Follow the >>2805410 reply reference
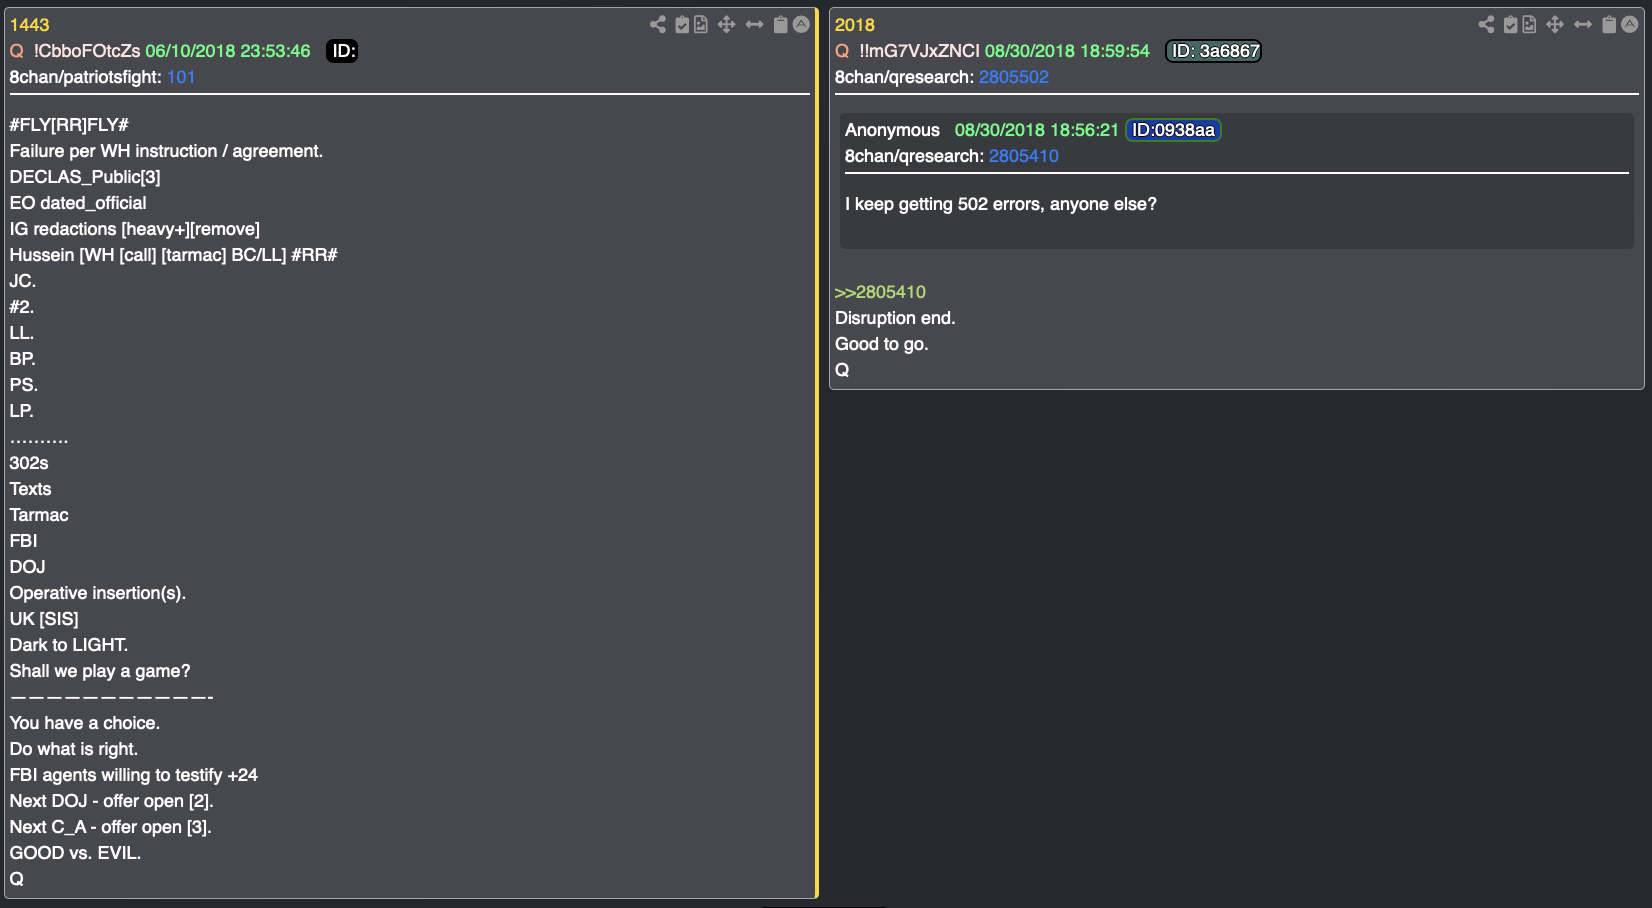 (x=880, y=292)
